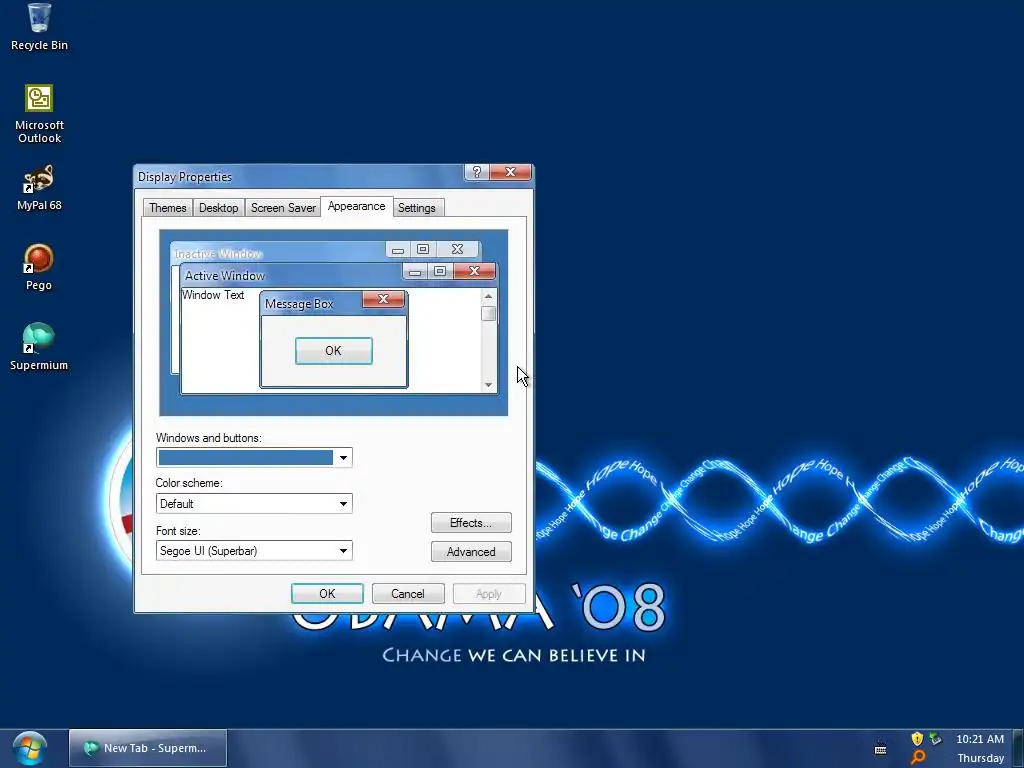Click the Inactive Window preview close icon
The width and height of the screenshot is (1024, 768).
457,249
